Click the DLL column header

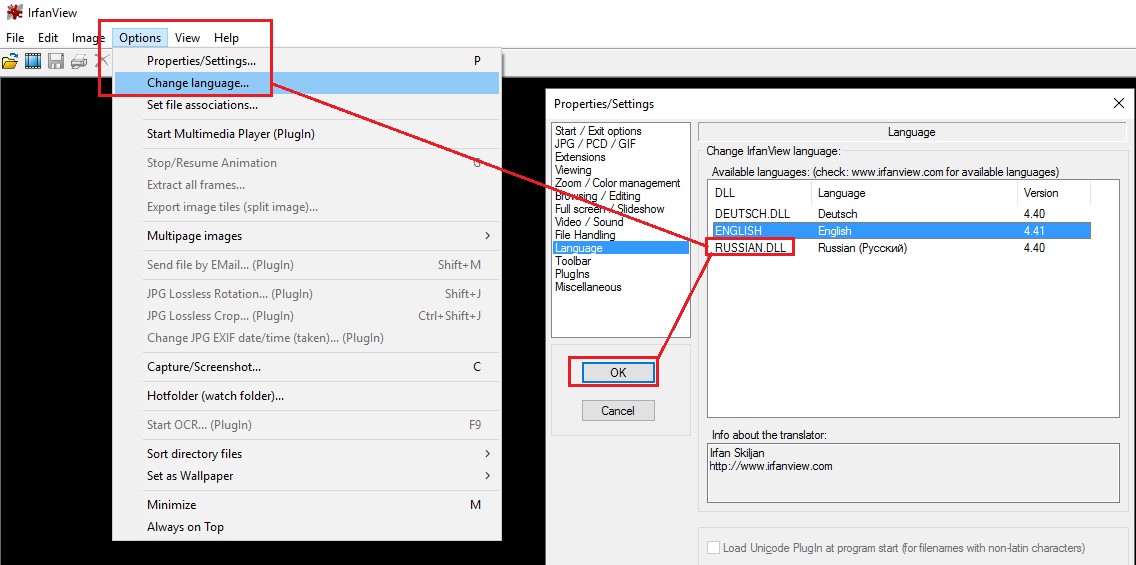(760, 193)
